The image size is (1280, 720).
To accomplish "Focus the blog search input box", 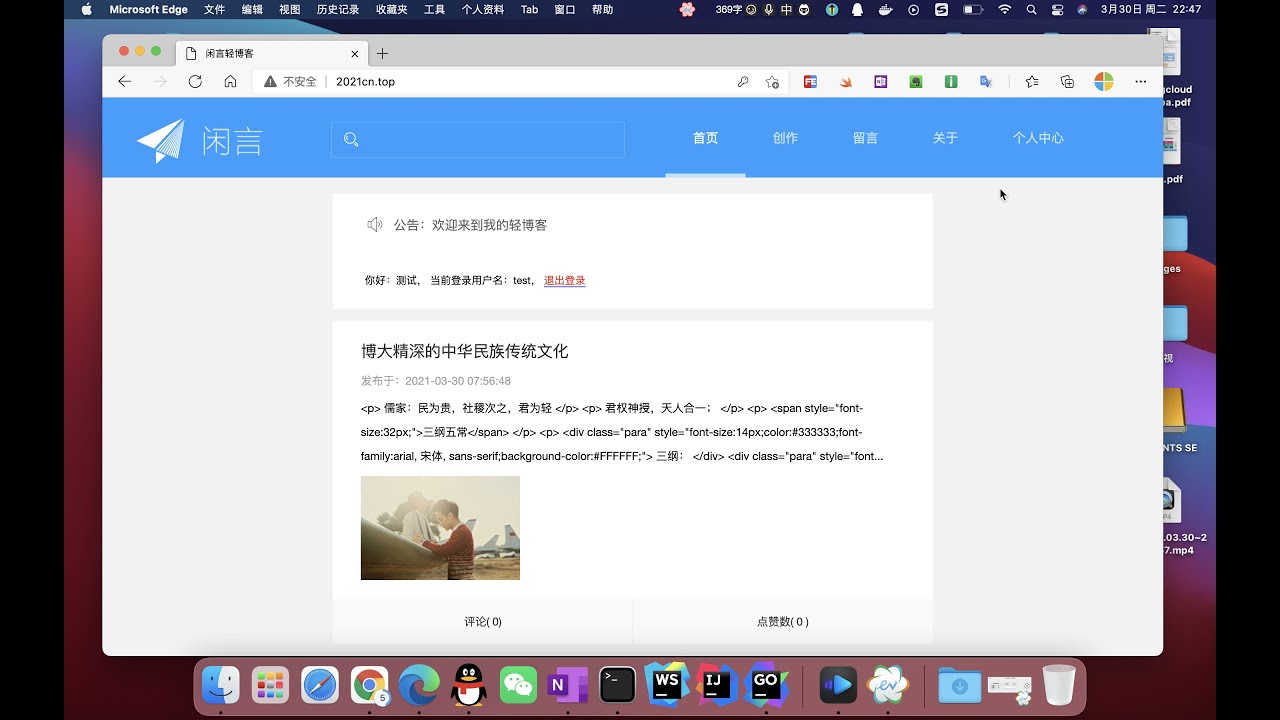I will (x=478, y=140).
